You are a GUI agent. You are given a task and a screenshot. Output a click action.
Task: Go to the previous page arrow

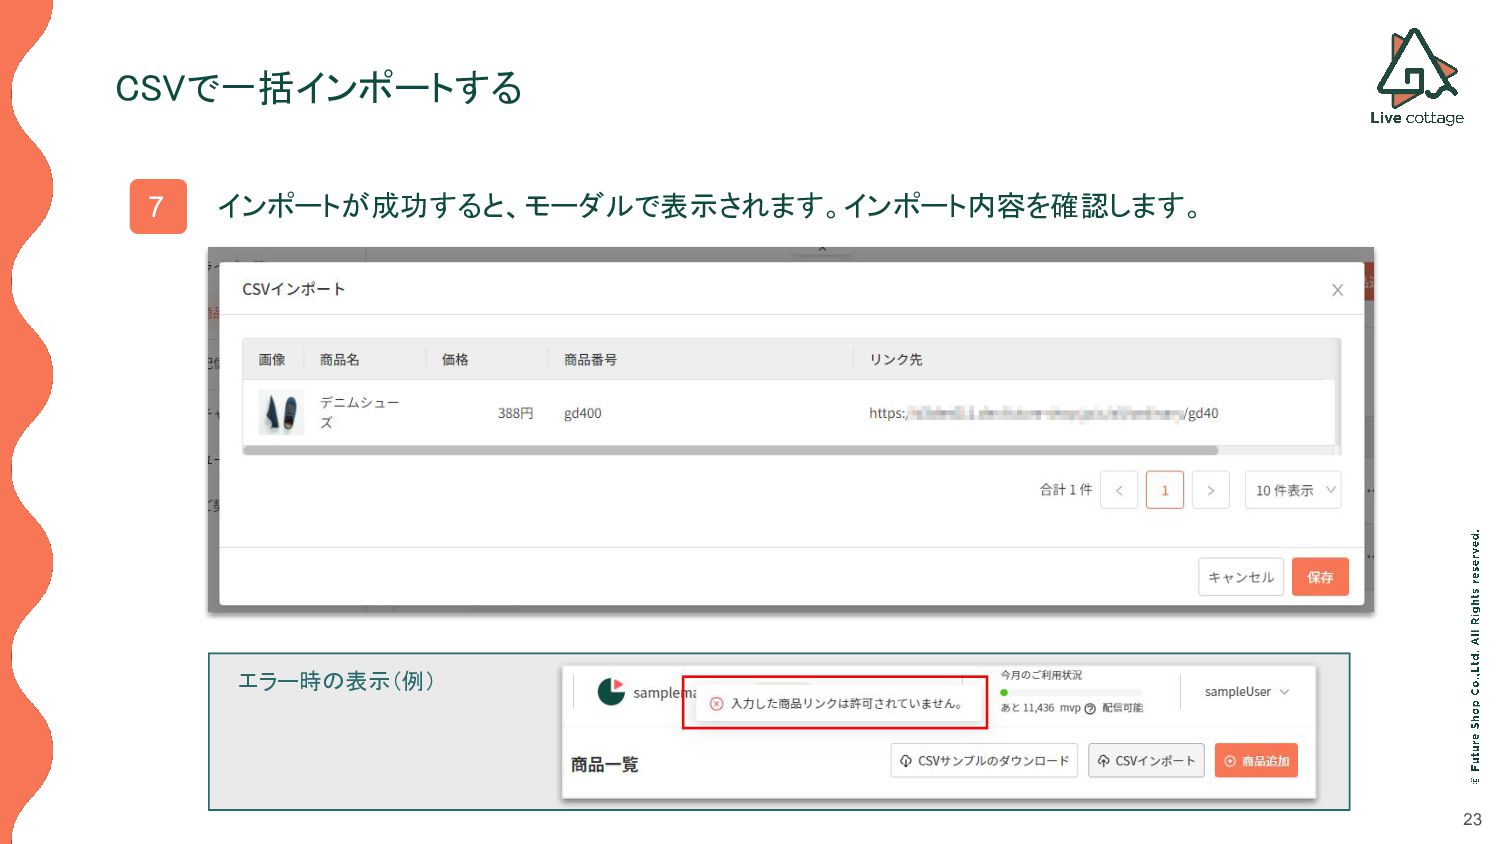[x=1119, y=490]
